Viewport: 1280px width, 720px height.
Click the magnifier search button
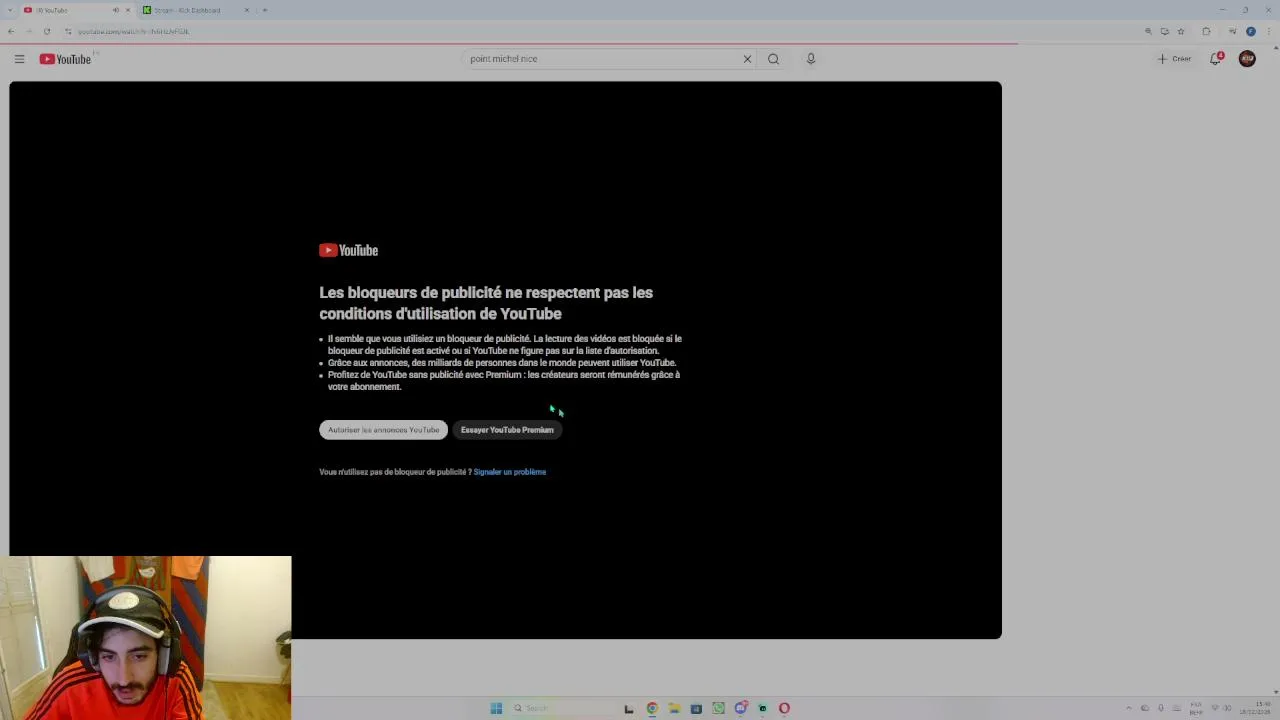(773, 59)
